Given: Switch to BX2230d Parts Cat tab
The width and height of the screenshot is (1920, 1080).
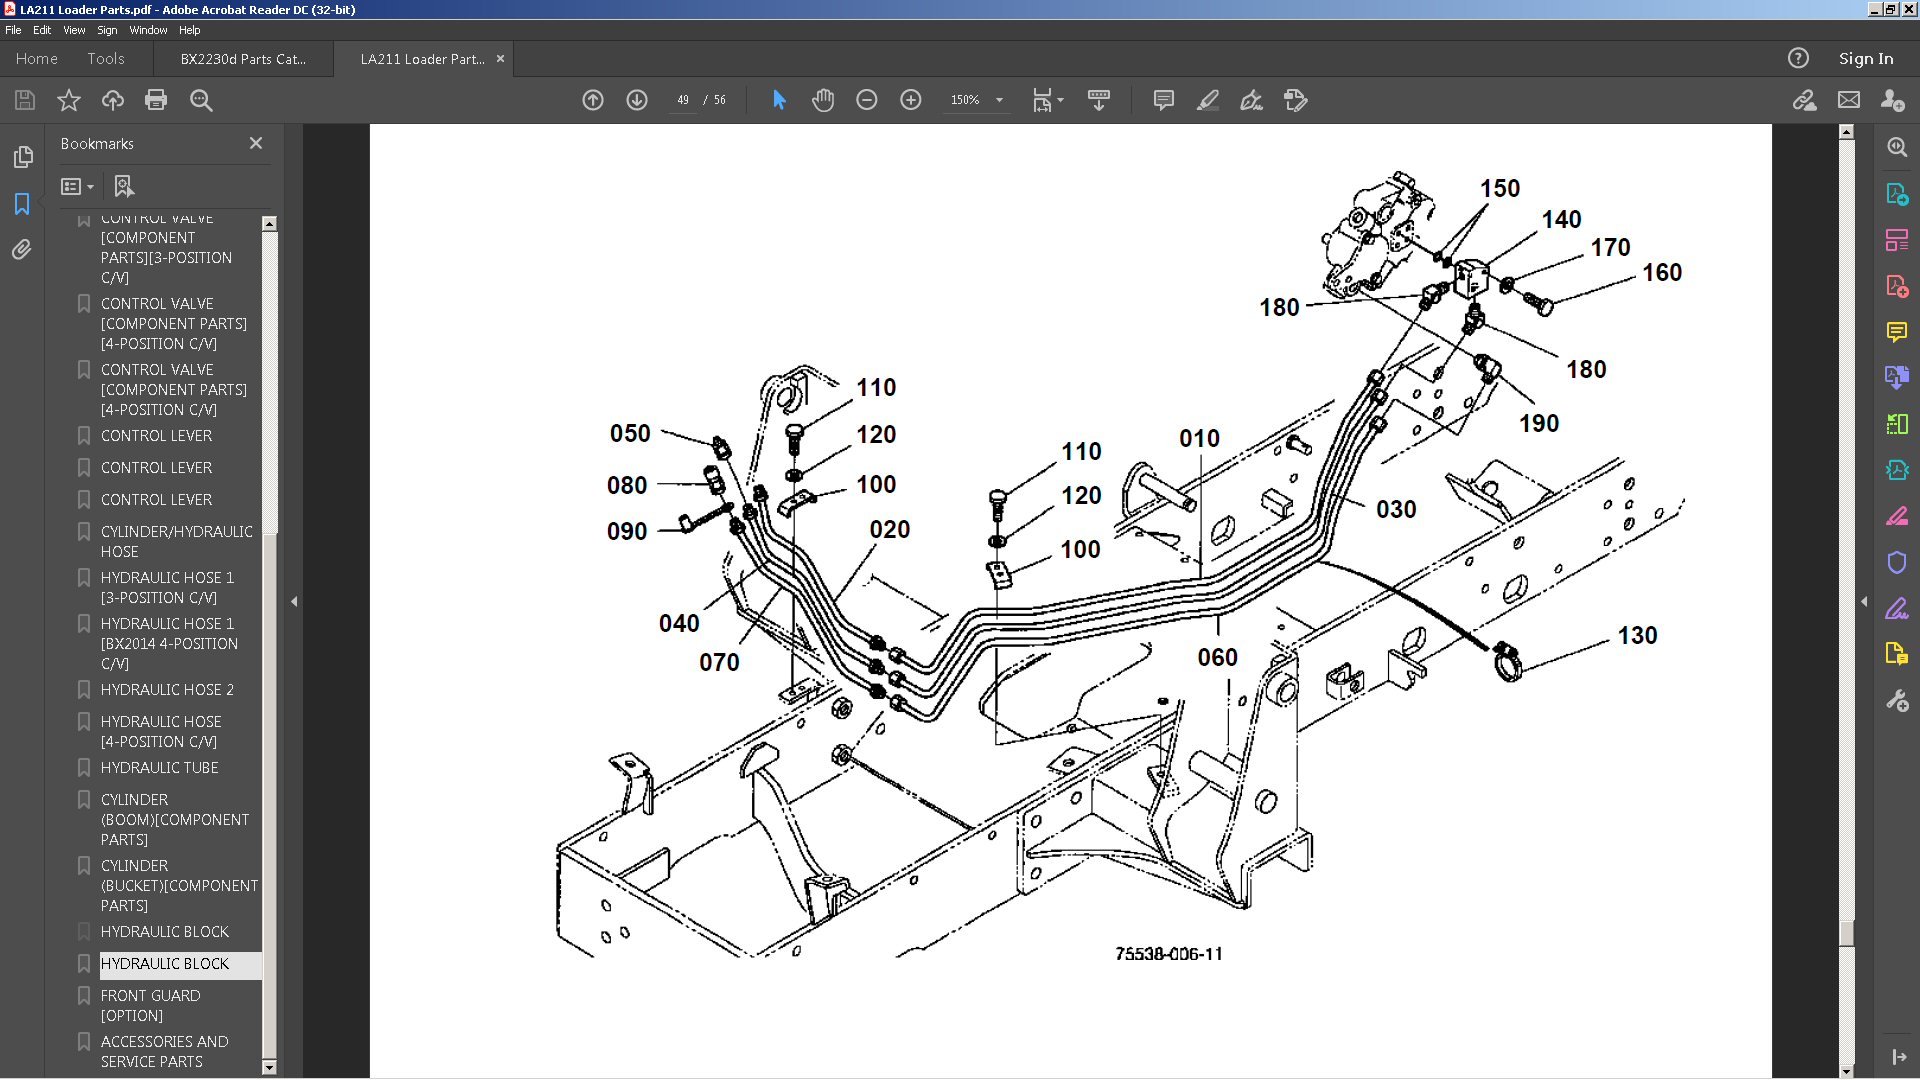Looking at the screenshot, I should click(x=243, y=59).
